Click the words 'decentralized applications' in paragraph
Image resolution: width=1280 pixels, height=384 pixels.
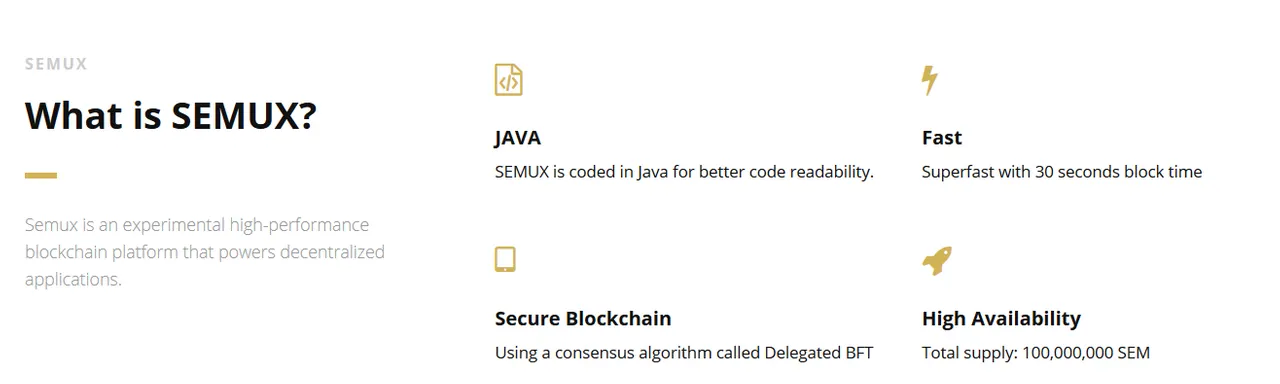click(205, 266)
